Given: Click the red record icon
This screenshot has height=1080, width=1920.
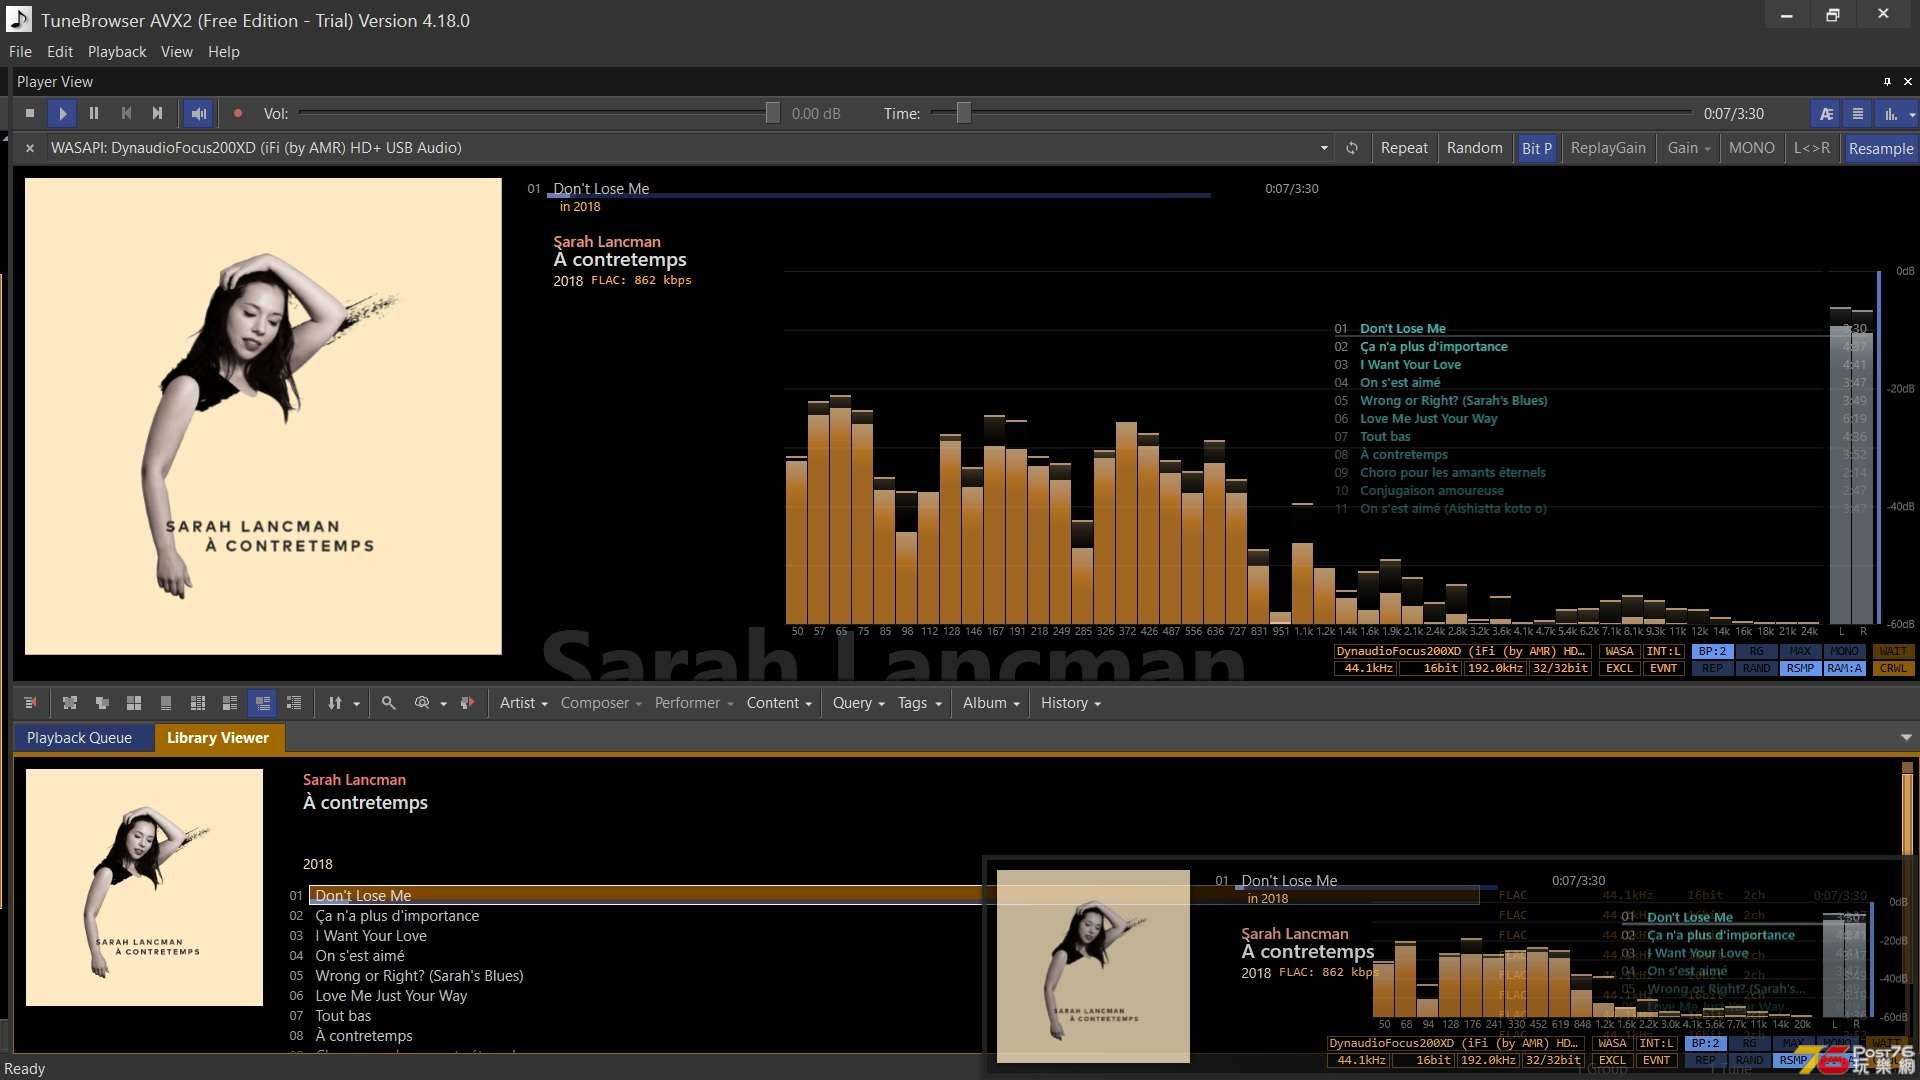Looking at the screenshot, I should [x=238, y=114].
